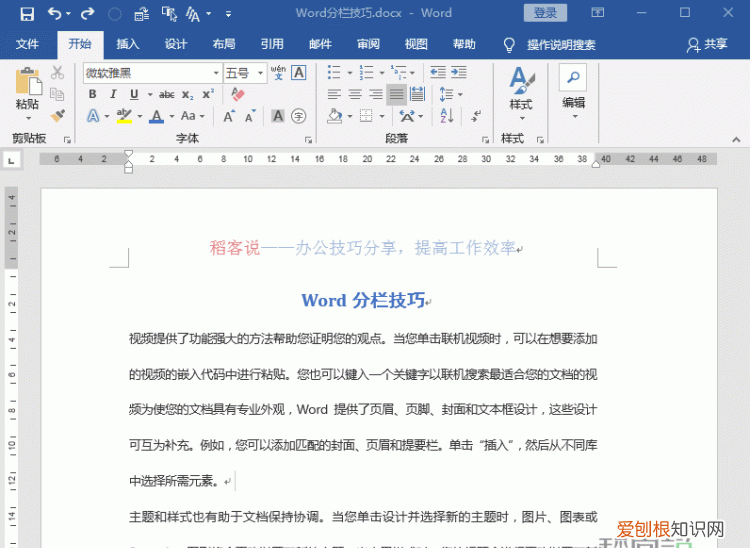Switch to the 插入 tab
750x548 pixels.
[128, 44]
